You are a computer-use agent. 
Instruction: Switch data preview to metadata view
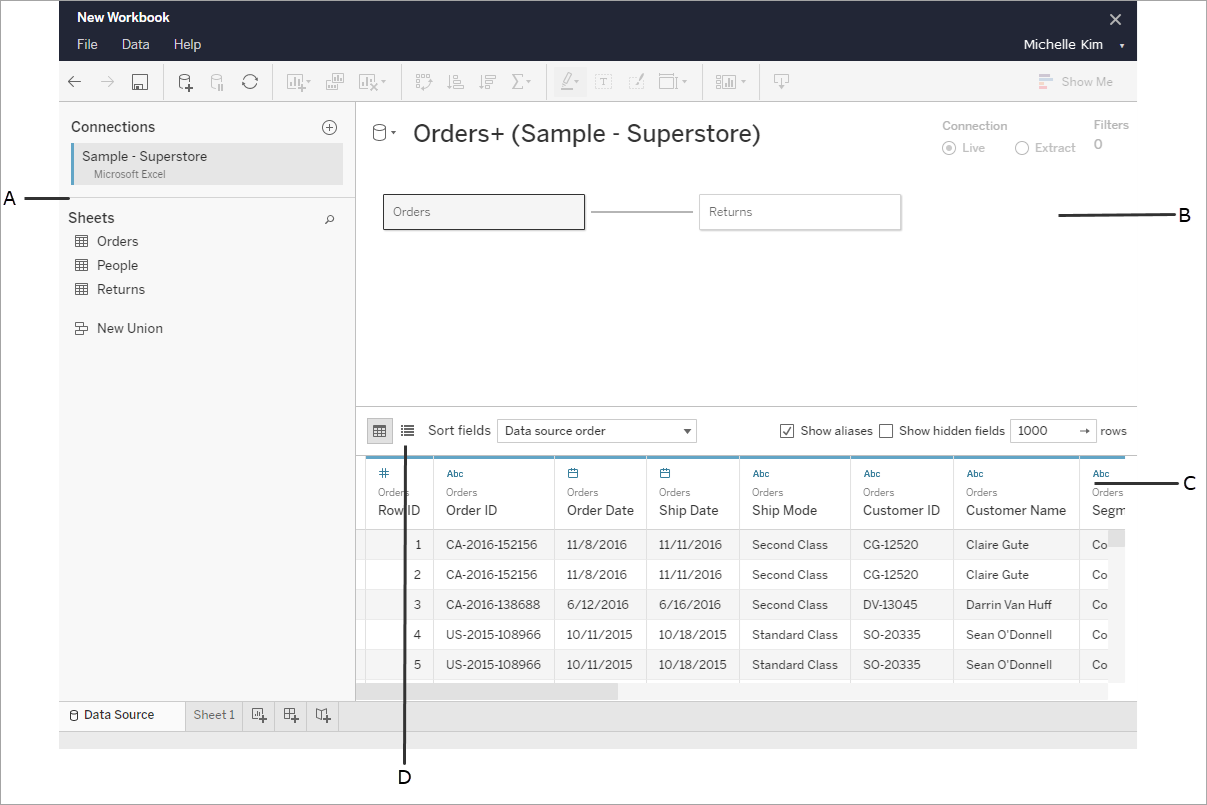coord(405,430)
